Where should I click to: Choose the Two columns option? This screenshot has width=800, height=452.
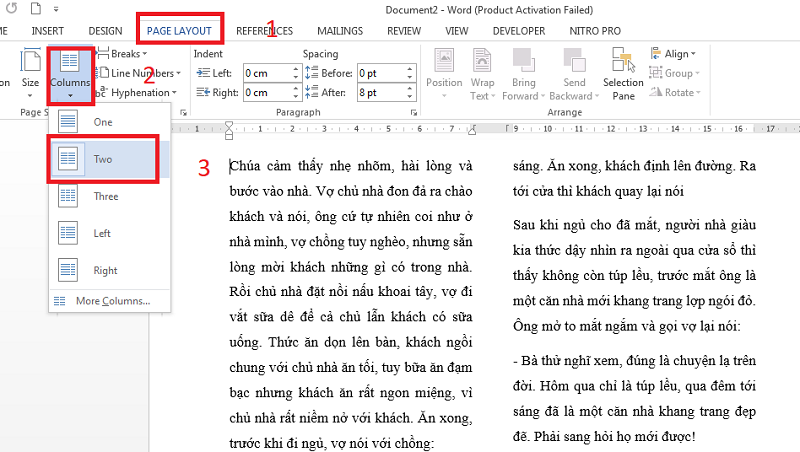109,159
